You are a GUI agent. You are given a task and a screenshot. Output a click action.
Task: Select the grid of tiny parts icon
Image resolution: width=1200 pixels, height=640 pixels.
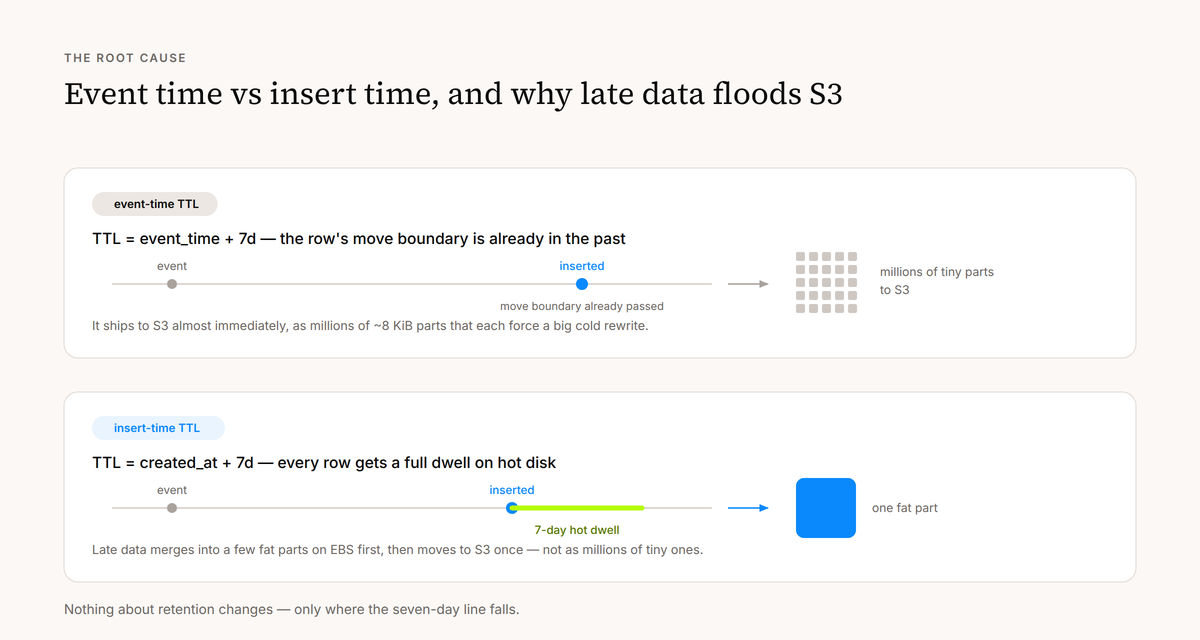(x=826, y=283)
